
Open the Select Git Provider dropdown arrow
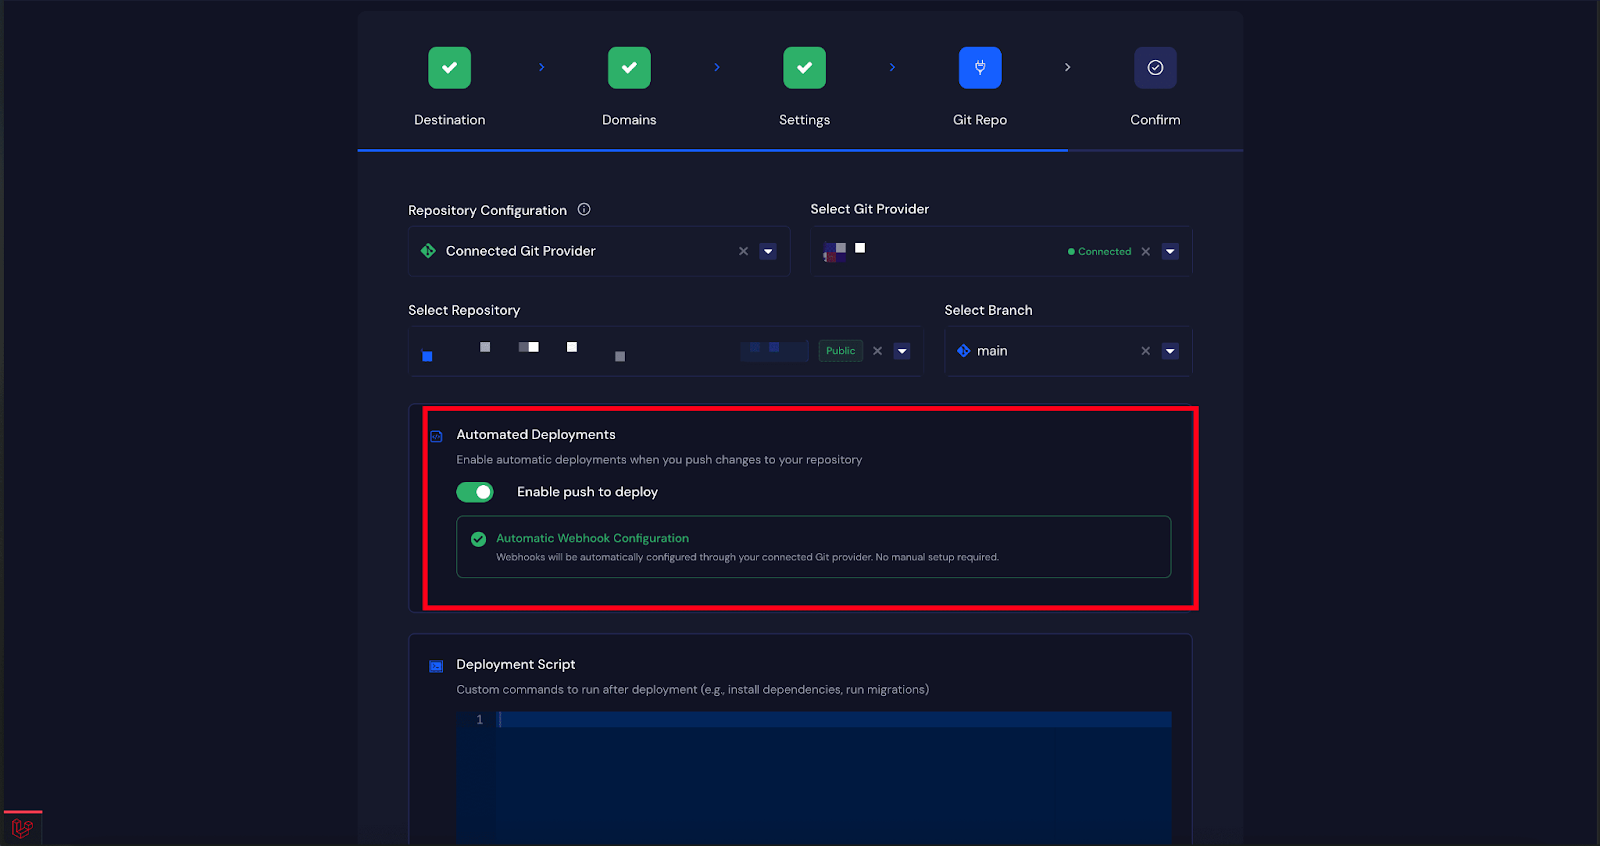pyautogui.click(x=1170, y=251)
